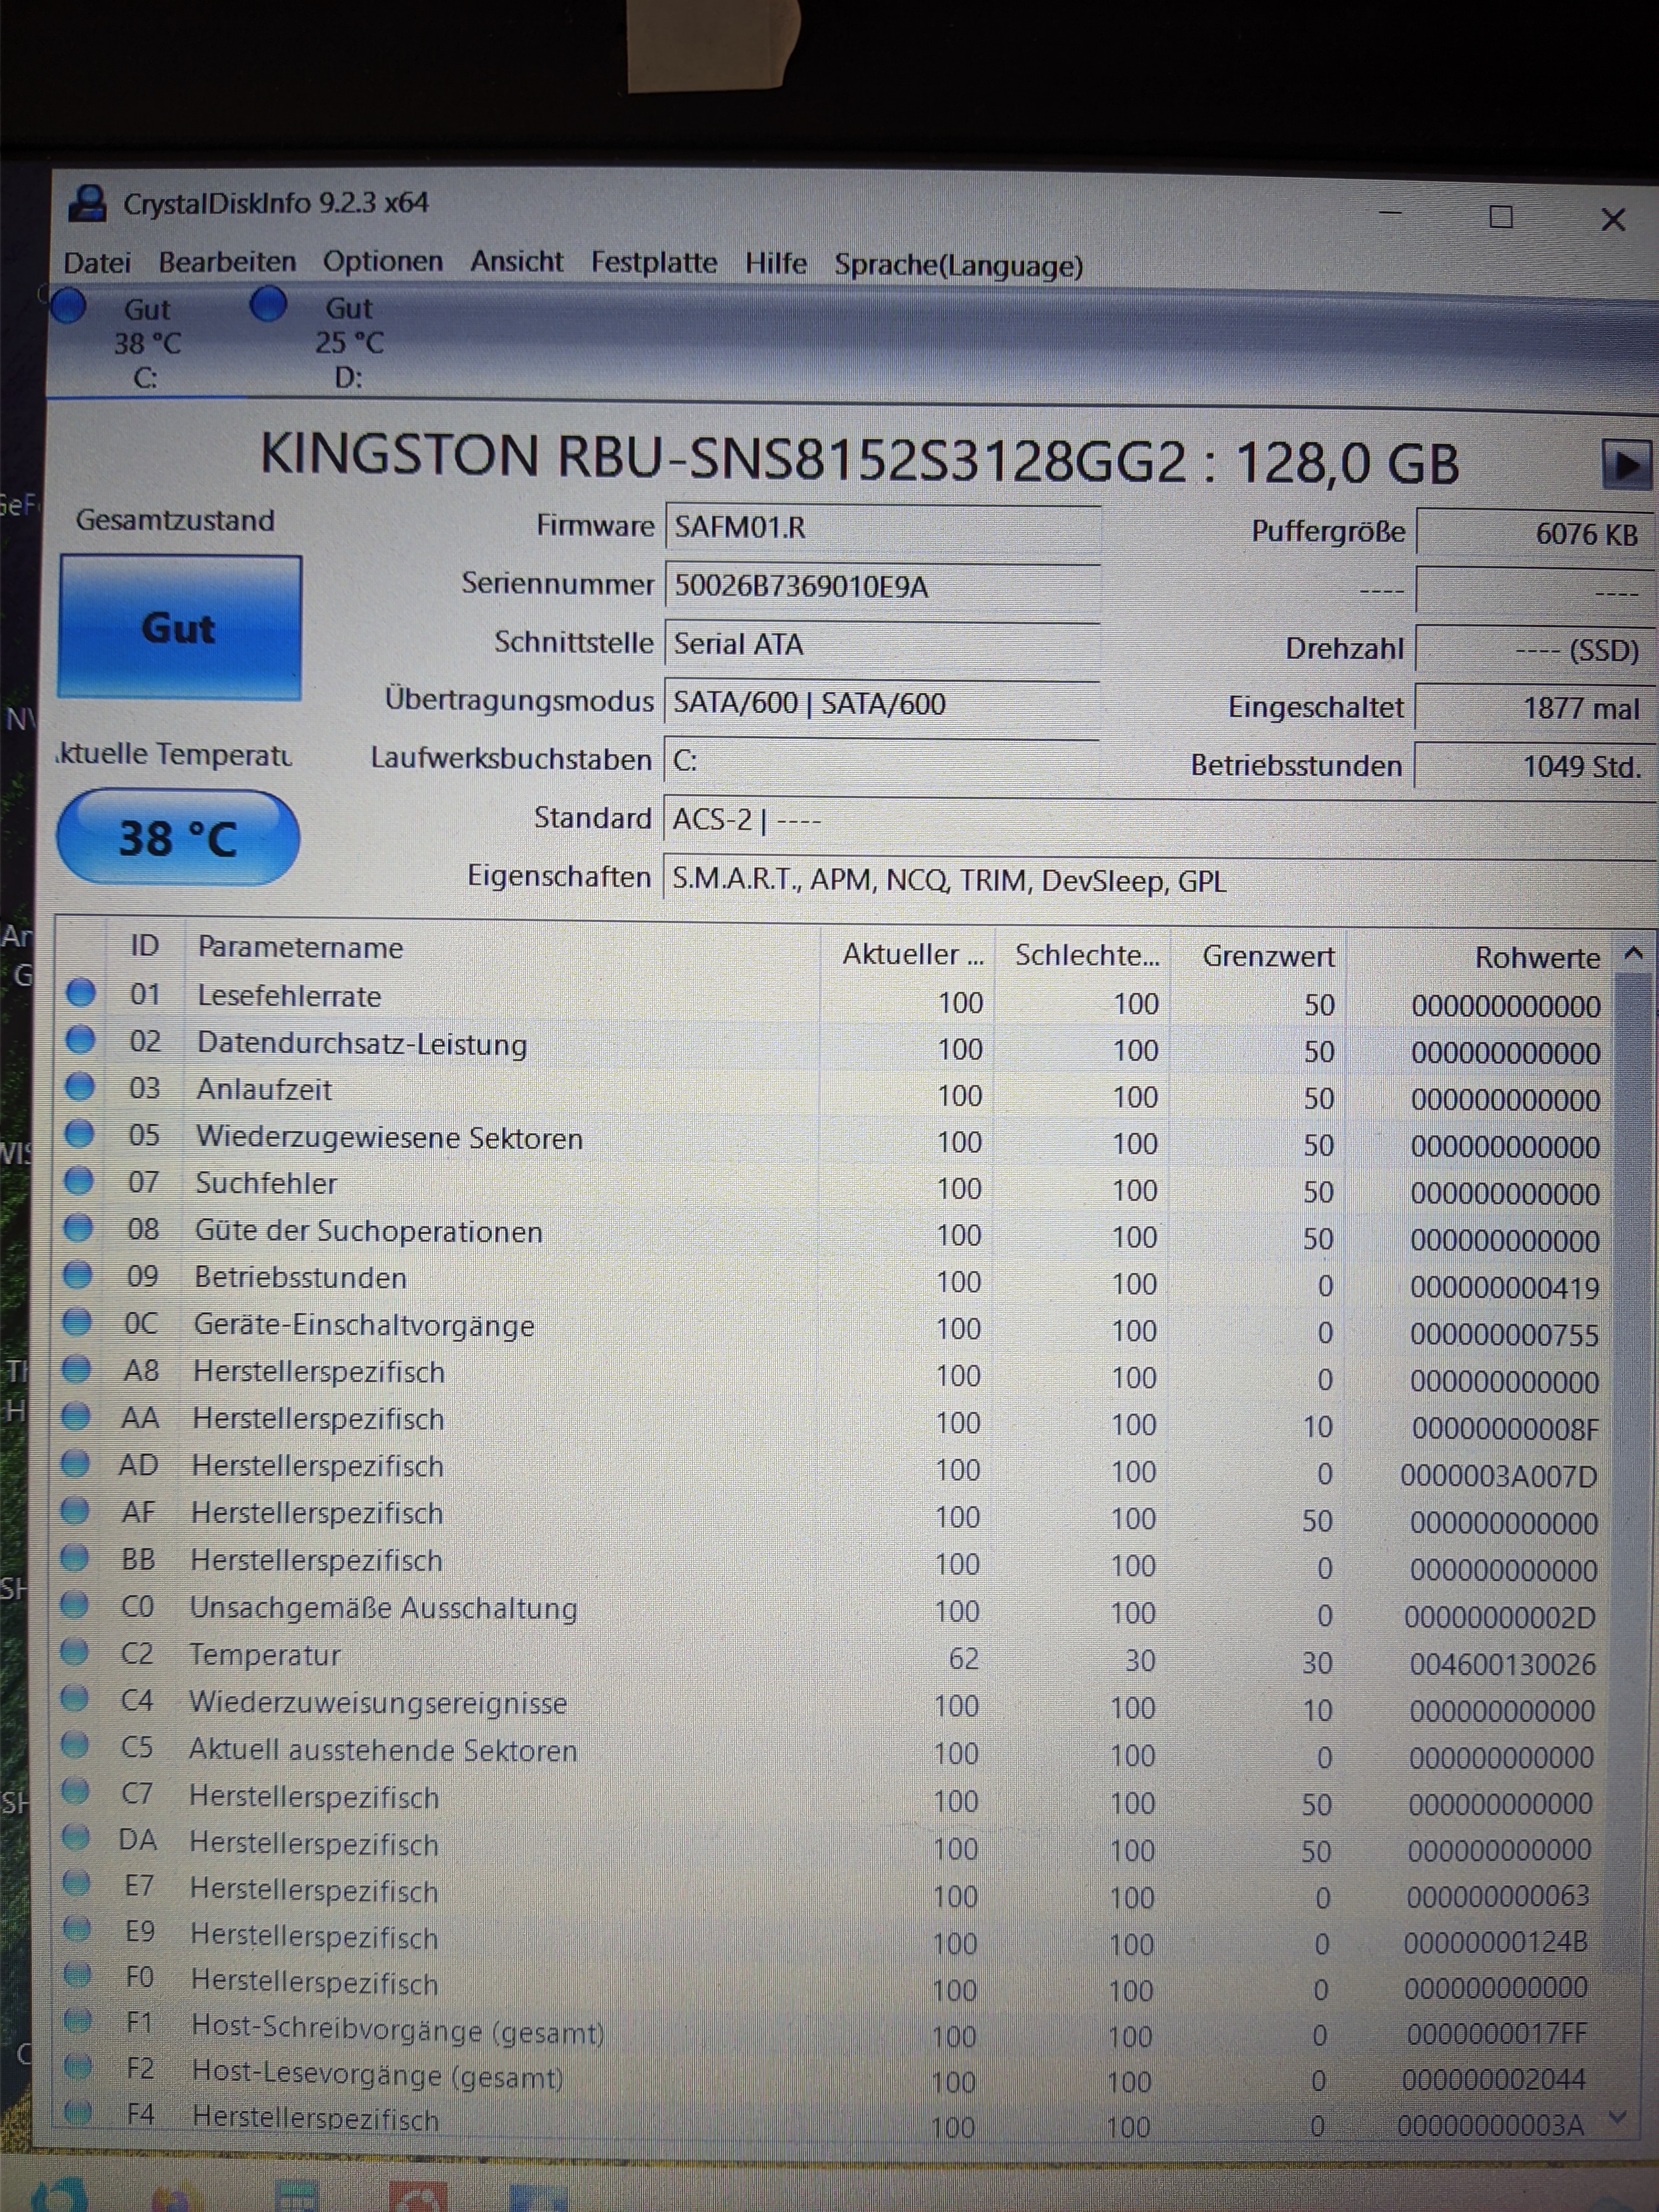
Task: Open the Sprache(Language) menu
Action: pos(958,265)
